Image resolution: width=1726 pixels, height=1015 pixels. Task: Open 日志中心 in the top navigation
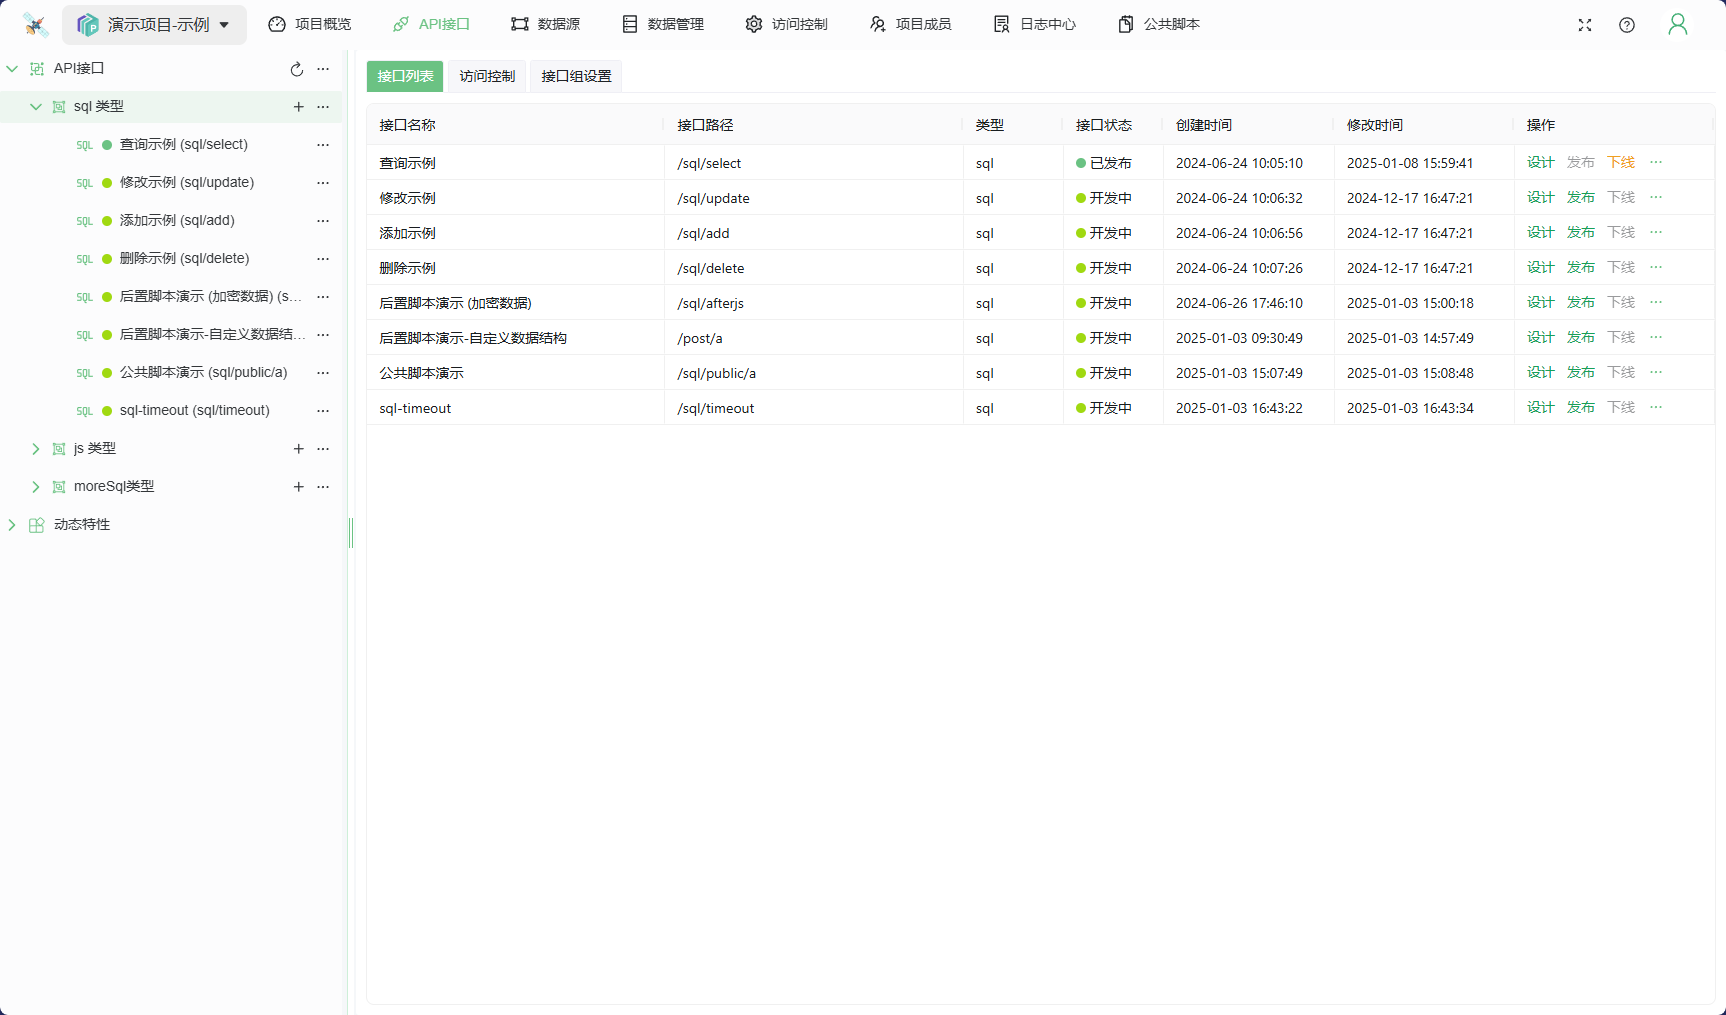pos(1035,24)
